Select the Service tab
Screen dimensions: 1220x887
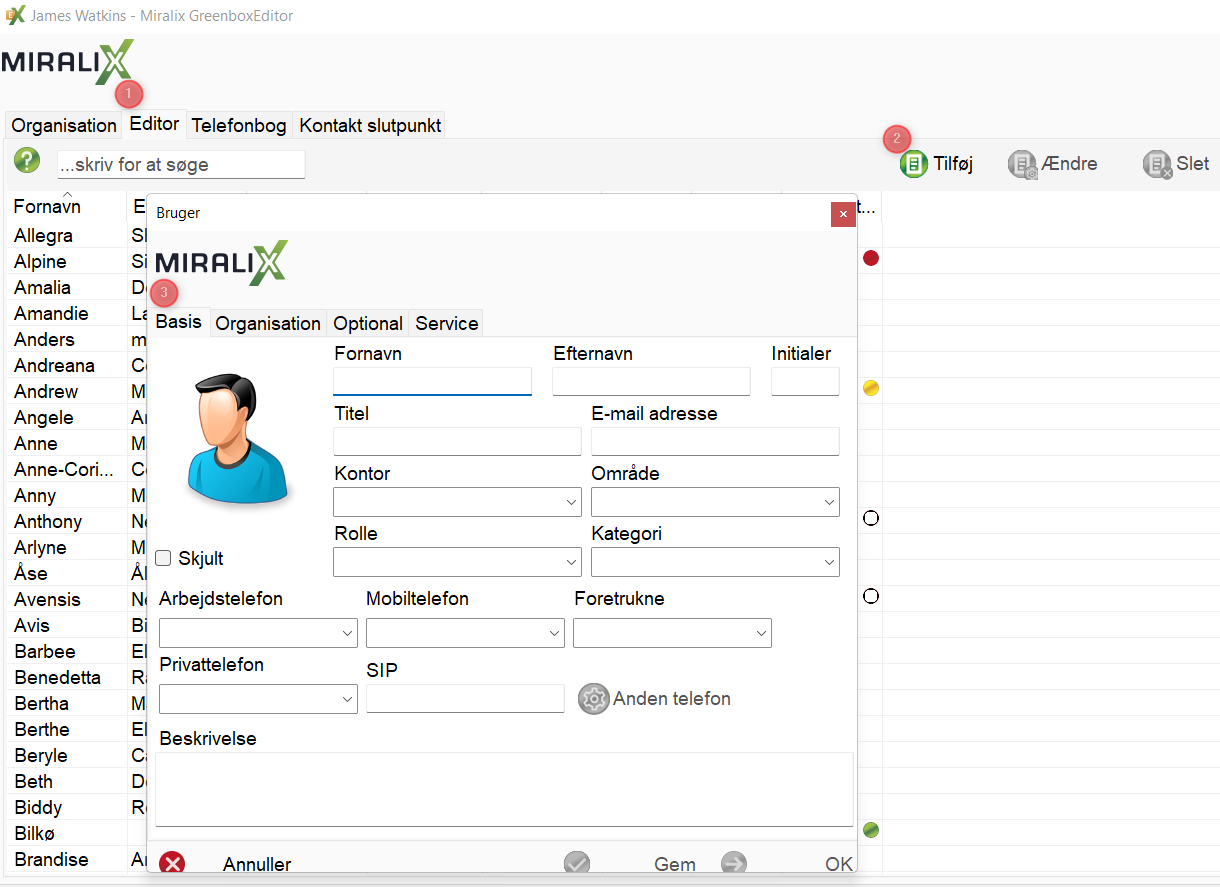[446, 323]
